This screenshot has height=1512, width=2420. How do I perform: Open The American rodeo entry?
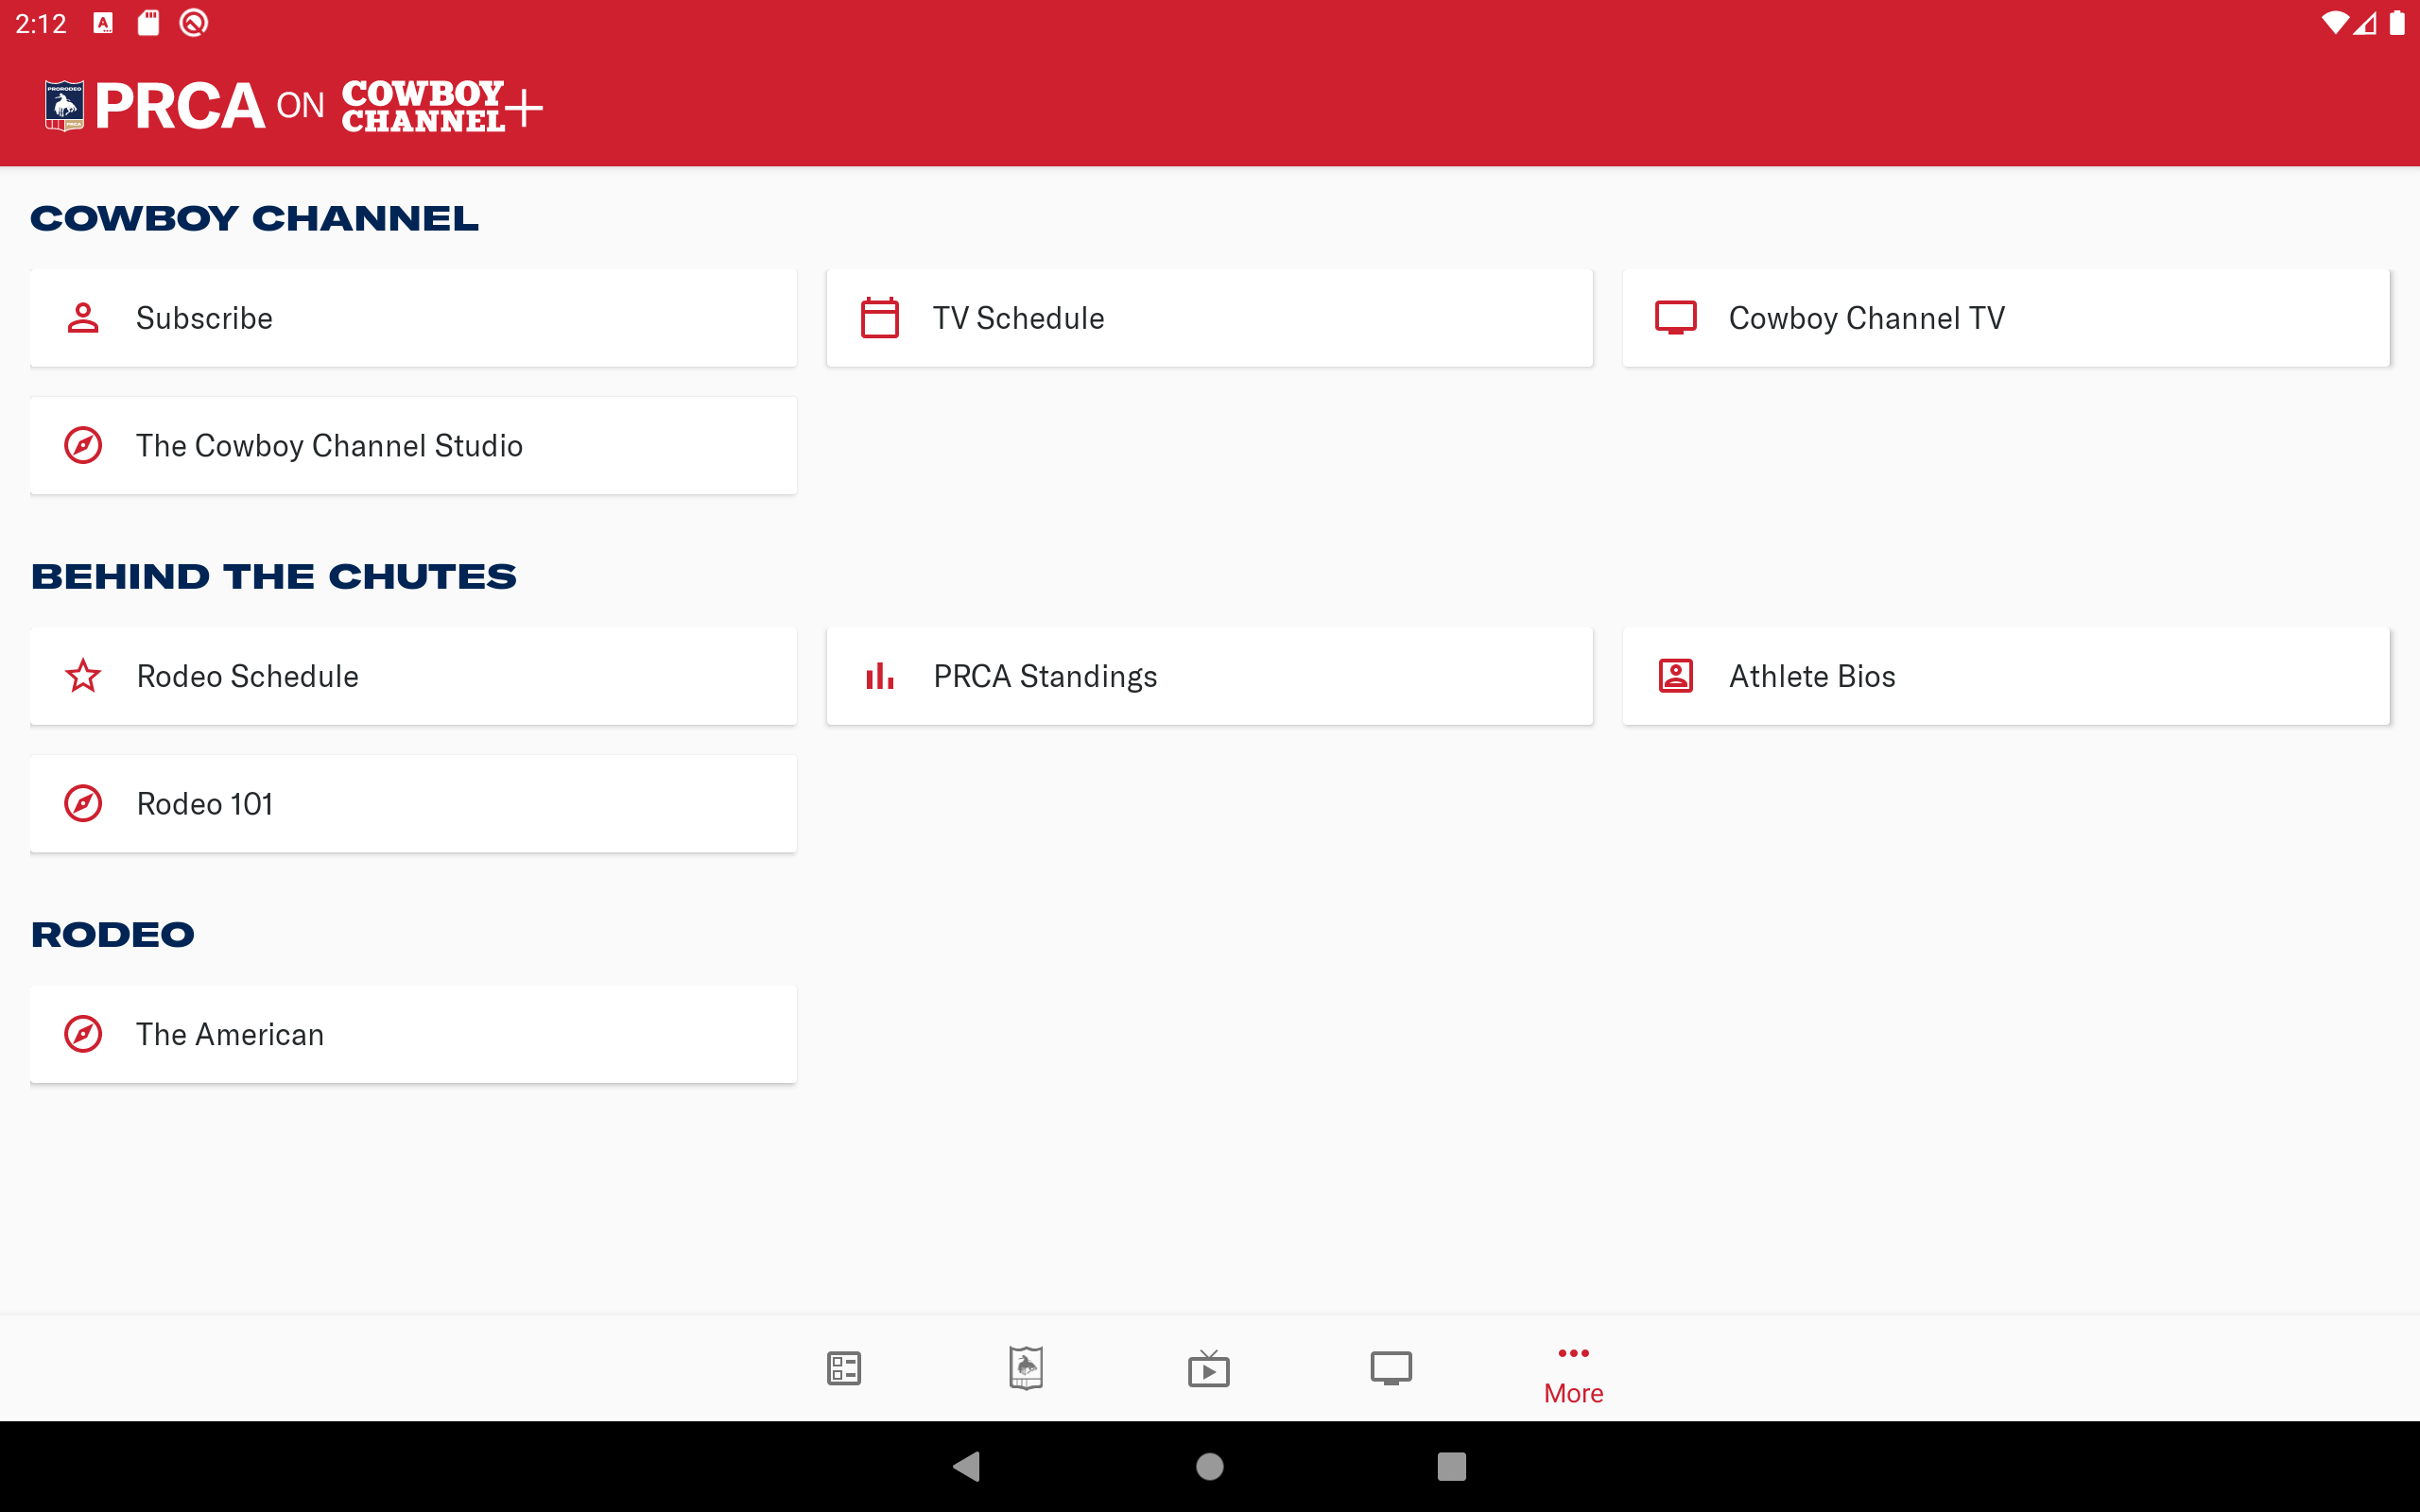pos(413,1034)
